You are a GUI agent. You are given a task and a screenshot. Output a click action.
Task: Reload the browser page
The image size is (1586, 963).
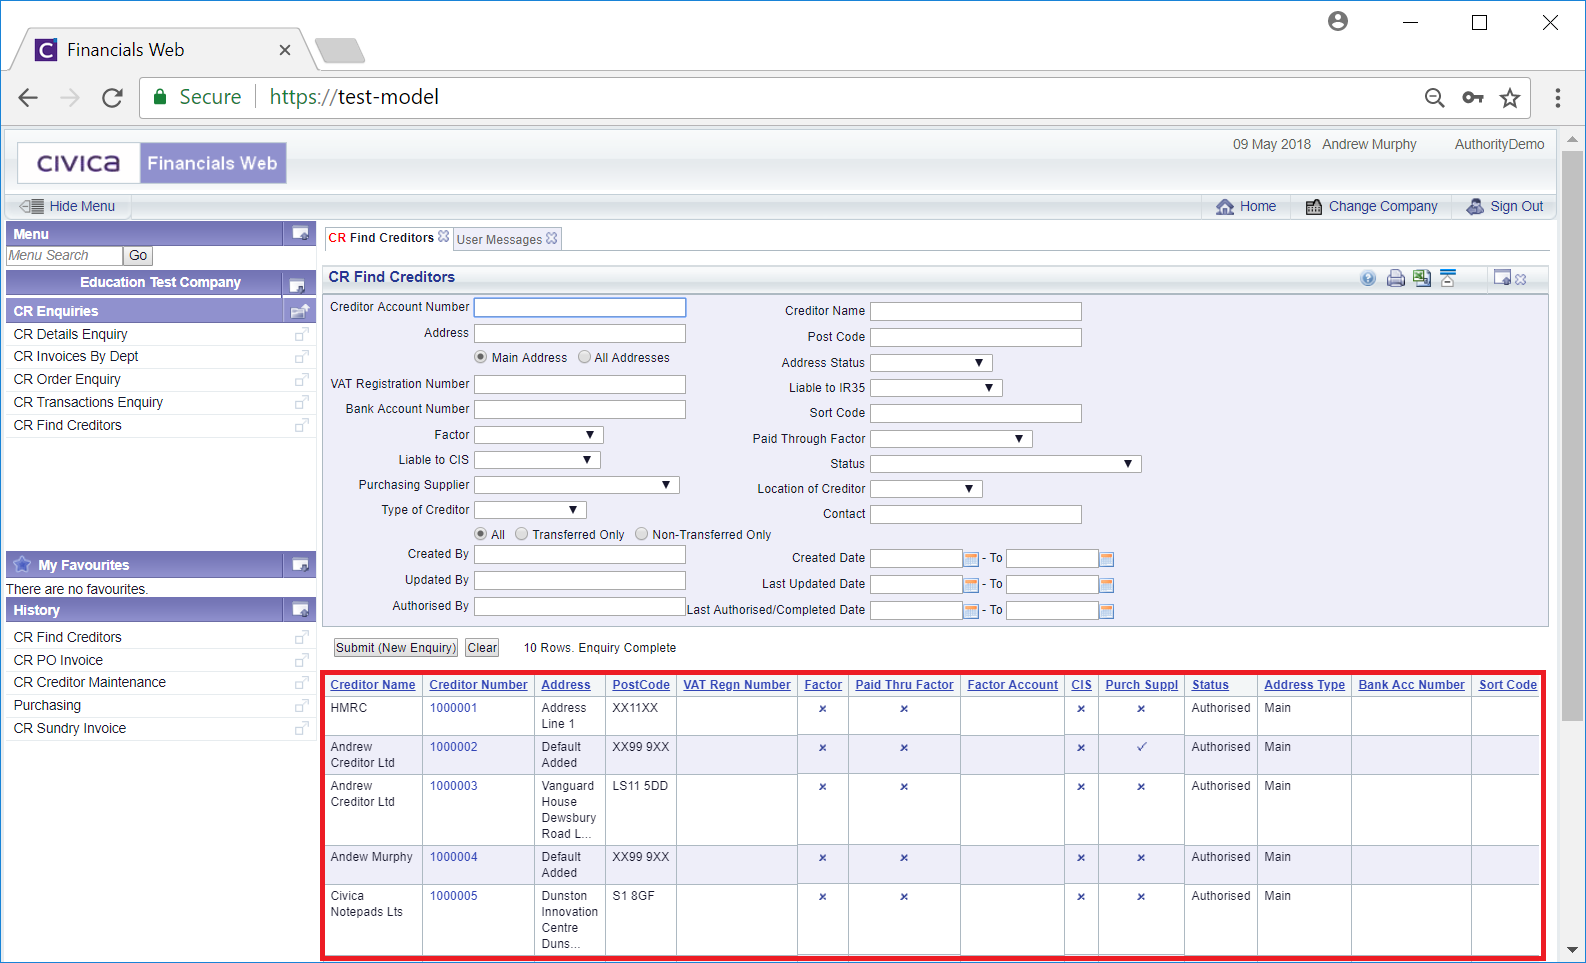pyautogui.click(x=112, y=97)
